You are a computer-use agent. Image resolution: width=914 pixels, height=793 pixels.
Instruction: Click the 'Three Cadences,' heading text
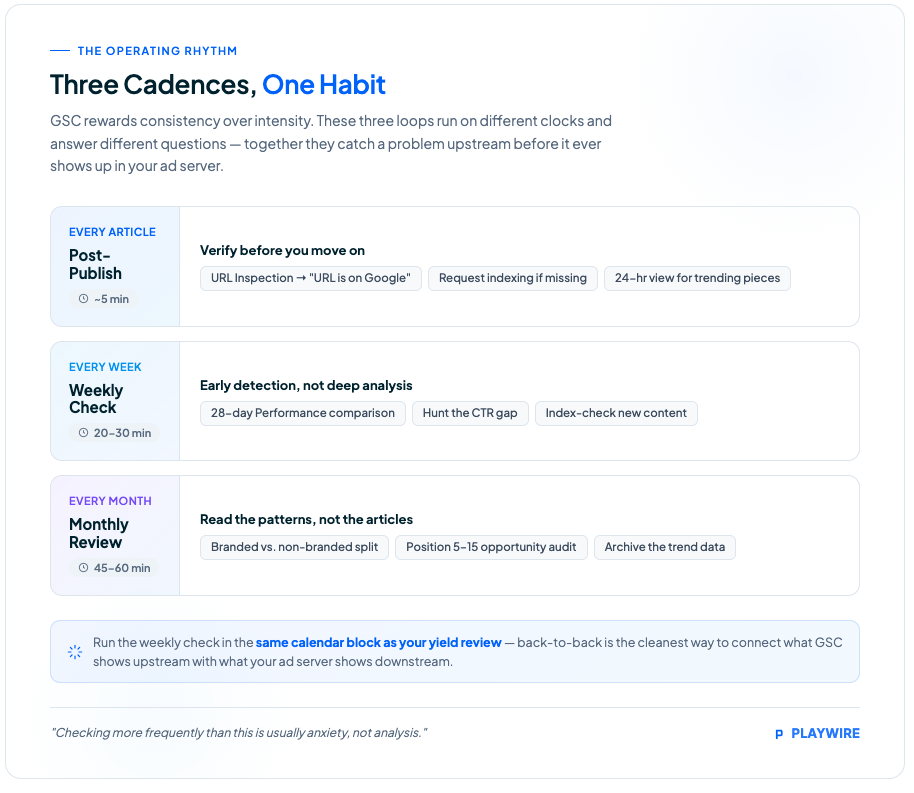153,85
